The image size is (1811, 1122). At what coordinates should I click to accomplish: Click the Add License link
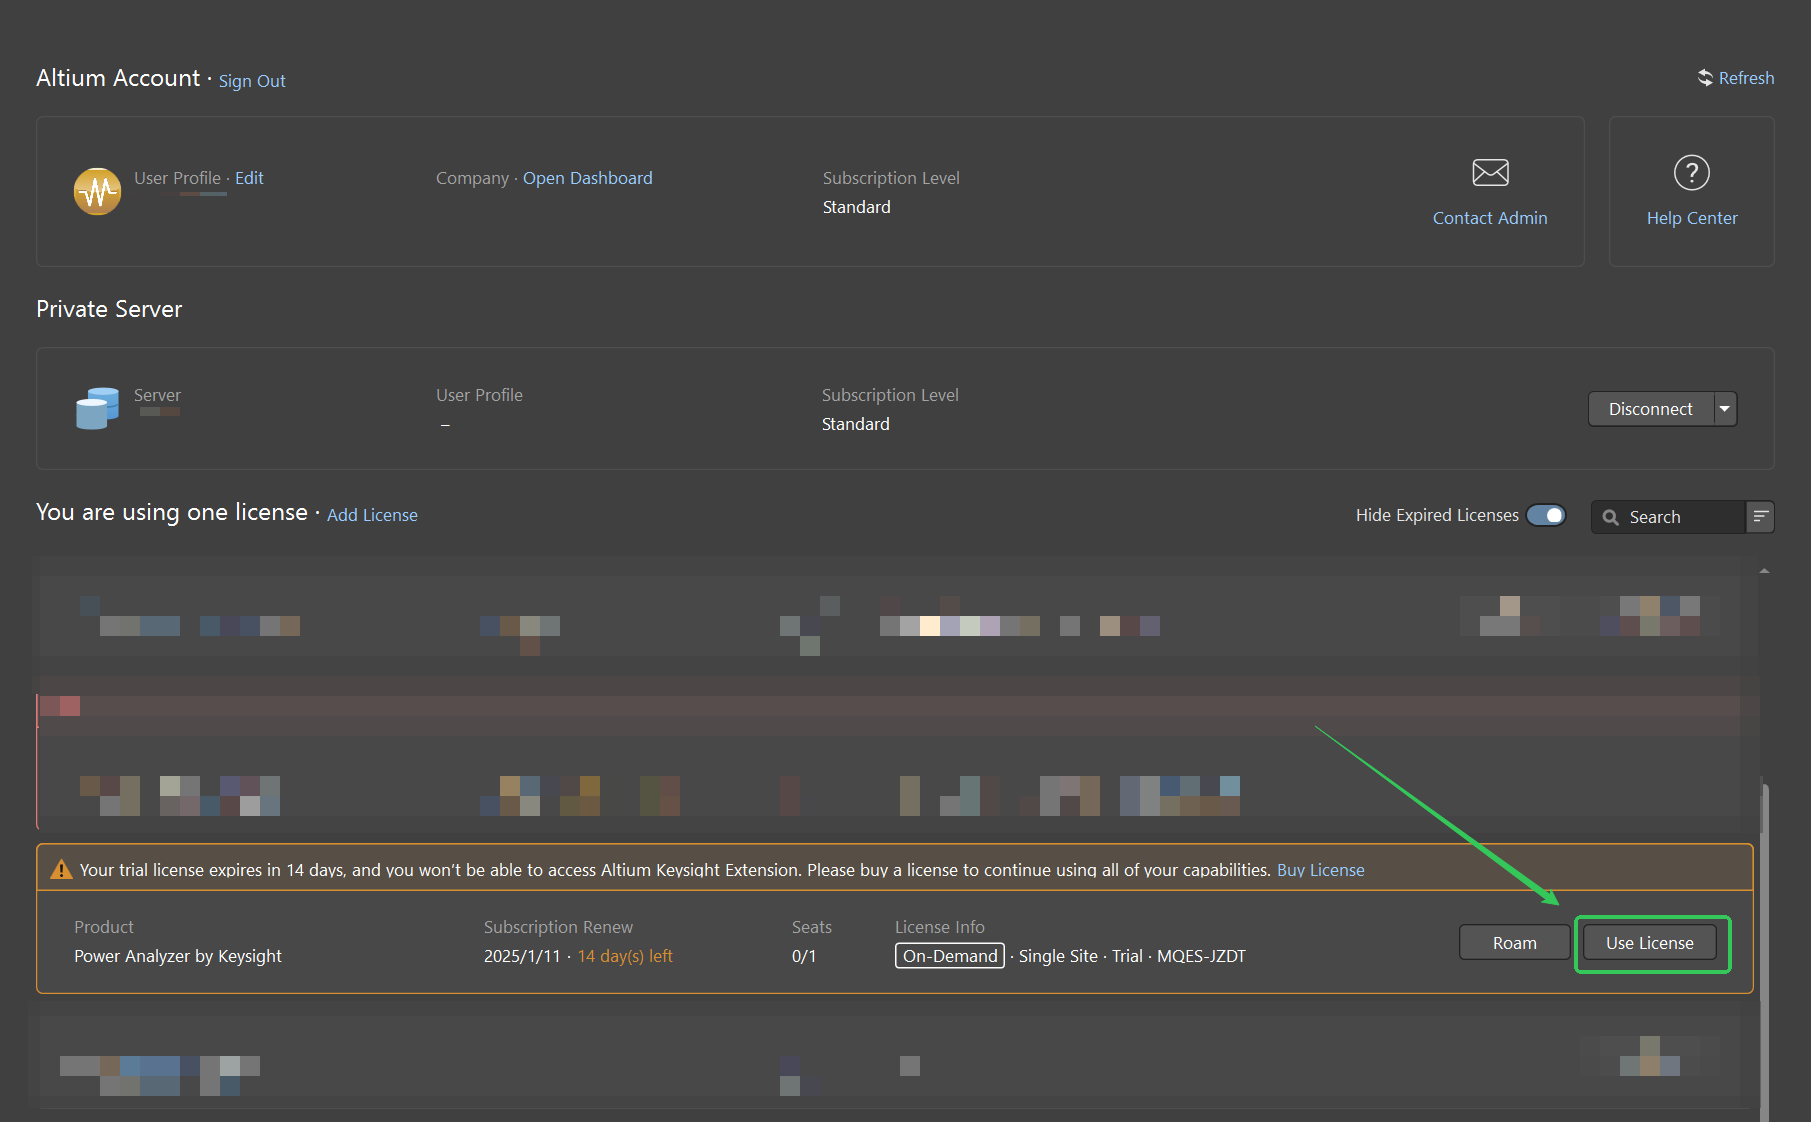(x=372, y=515)
